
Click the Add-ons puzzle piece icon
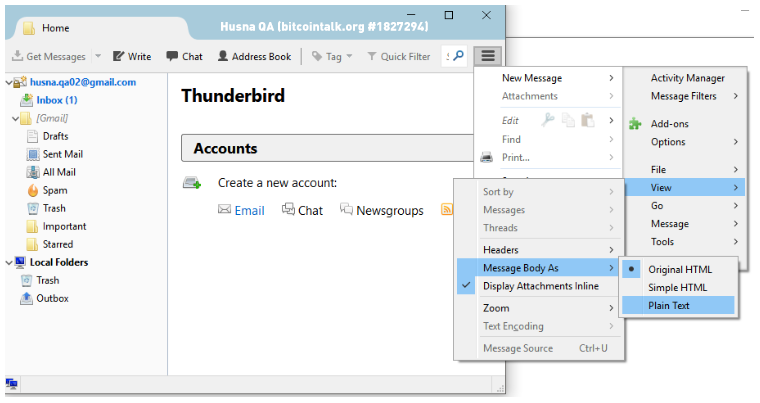[x=635, y=124]
